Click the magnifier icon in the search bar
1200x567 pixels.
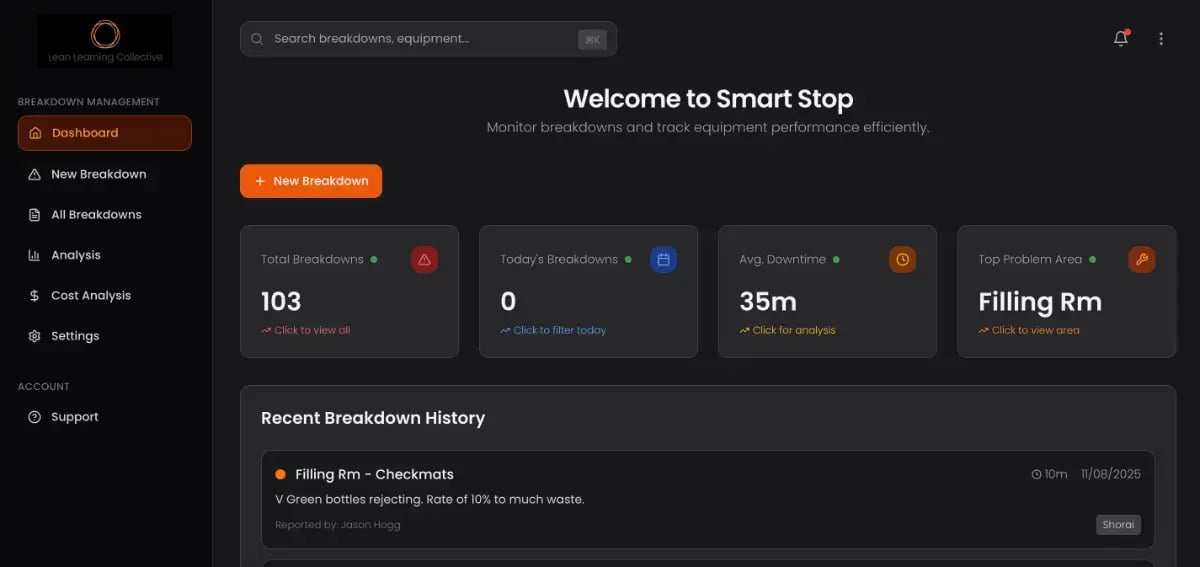pyautogui.click(x=257, y=39)
